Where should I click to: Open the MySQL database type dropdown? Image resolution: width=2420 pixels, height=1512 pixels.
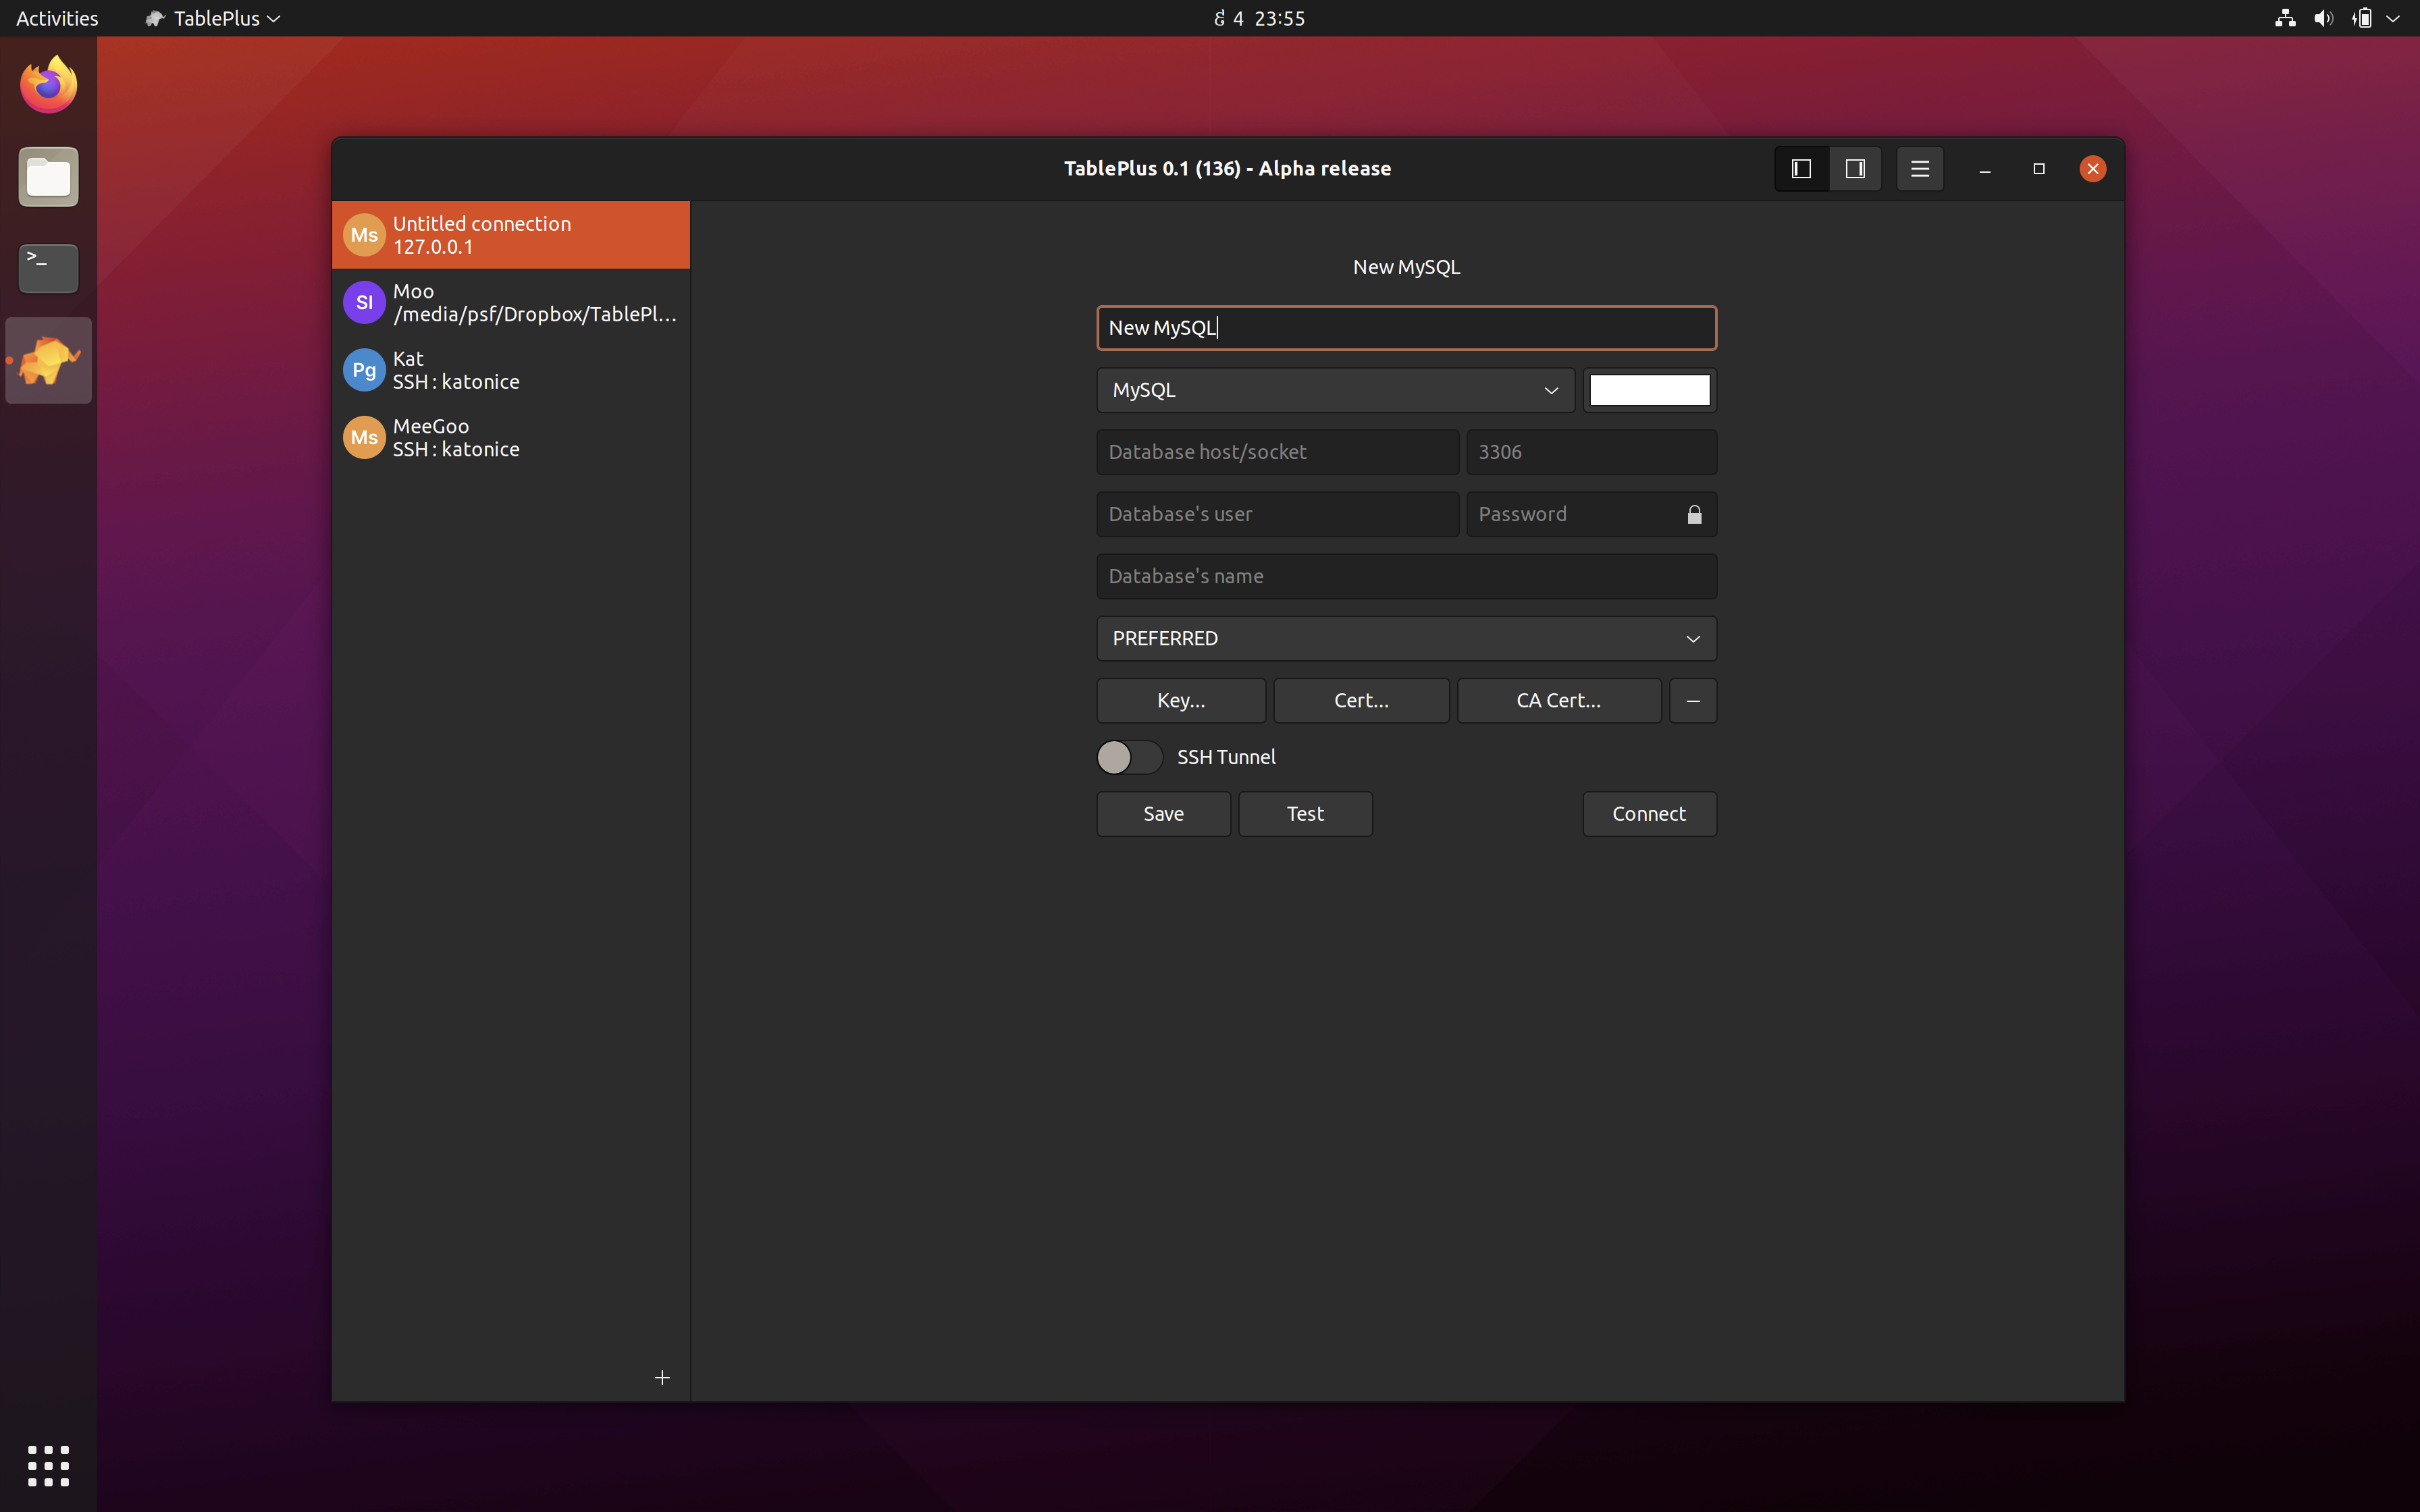coord(1335,390)
